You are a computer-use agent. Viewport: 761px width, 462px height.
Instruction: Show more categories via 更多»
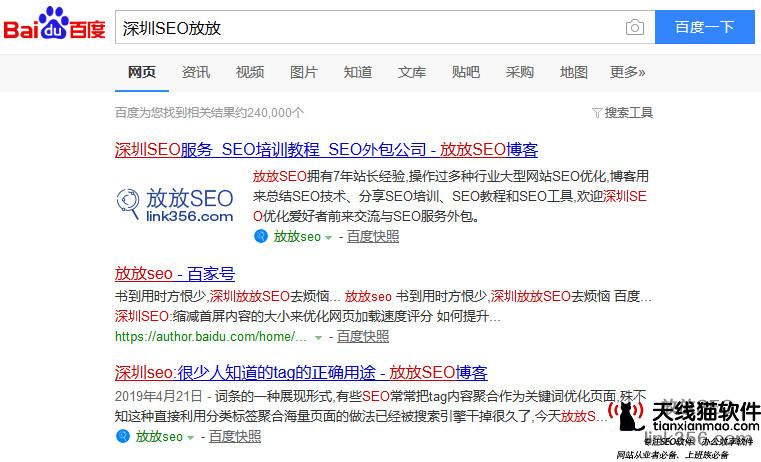pyautogui.click(x=628, y=72)
